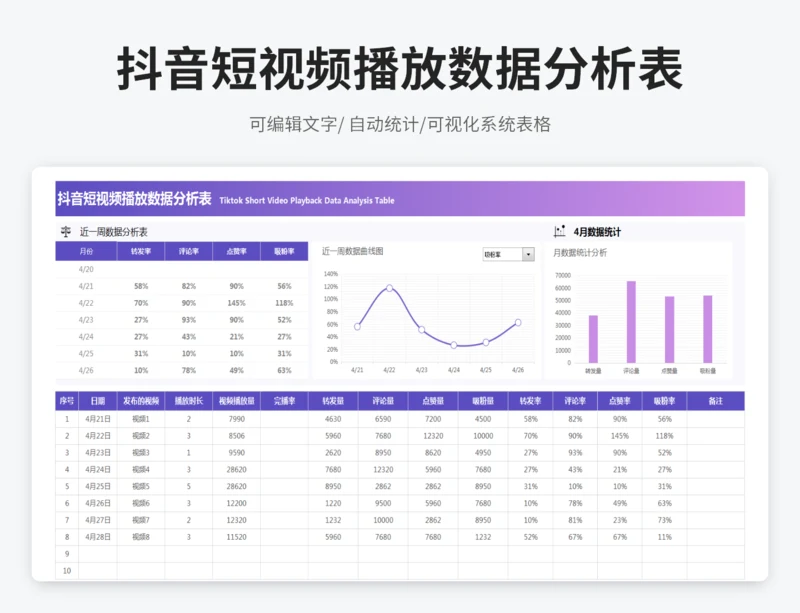Screen dimensions: 800x613
Task: Click the 点赞量 column header in the table
Action: tap(433, 401)
